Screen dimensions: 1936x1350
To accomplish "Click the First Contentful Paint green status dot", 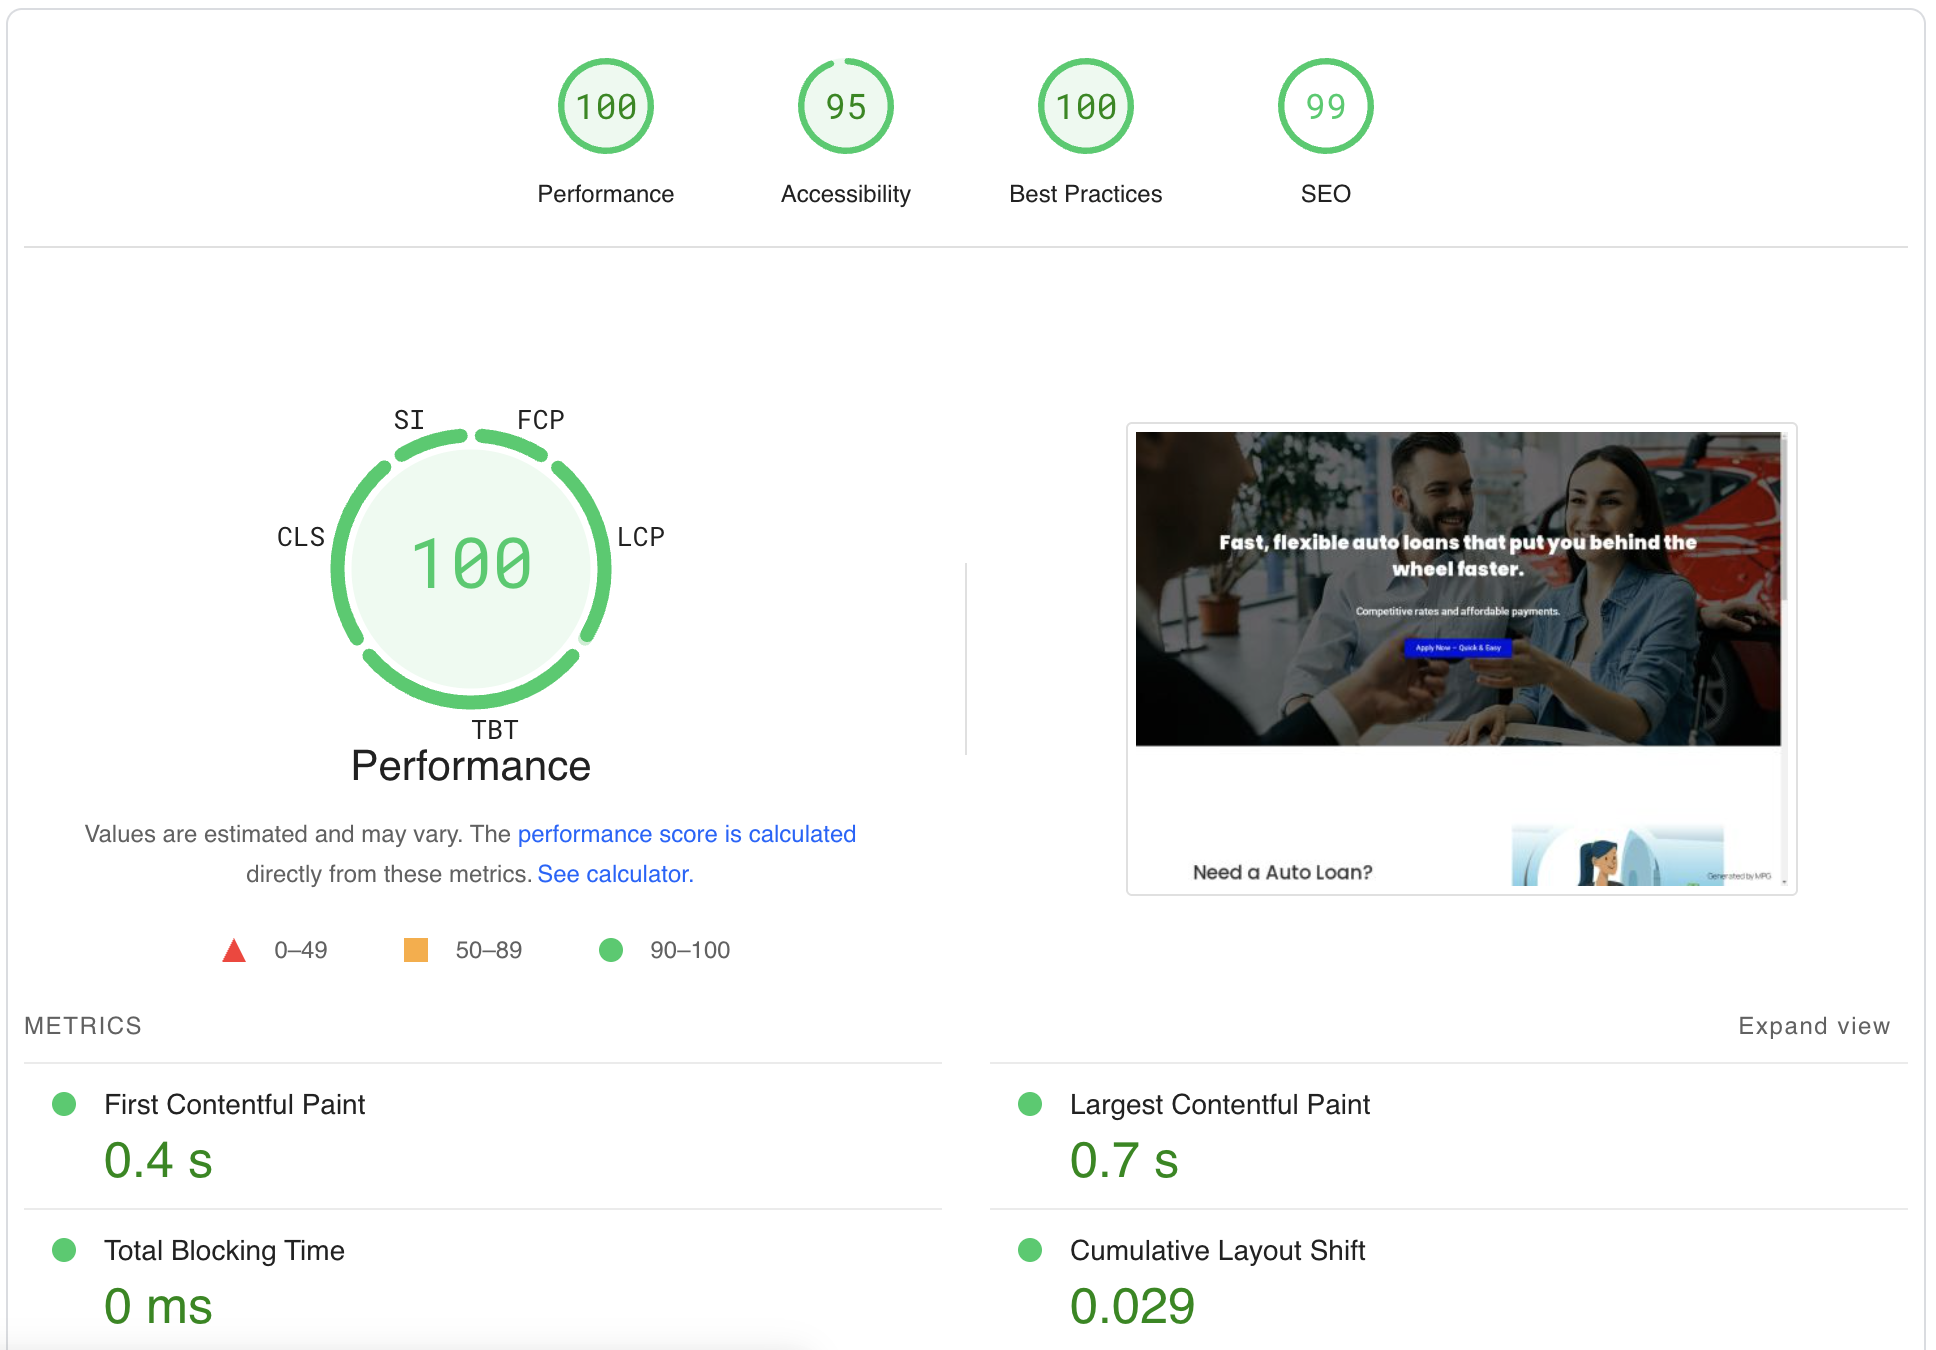I will pos(64,1104).
